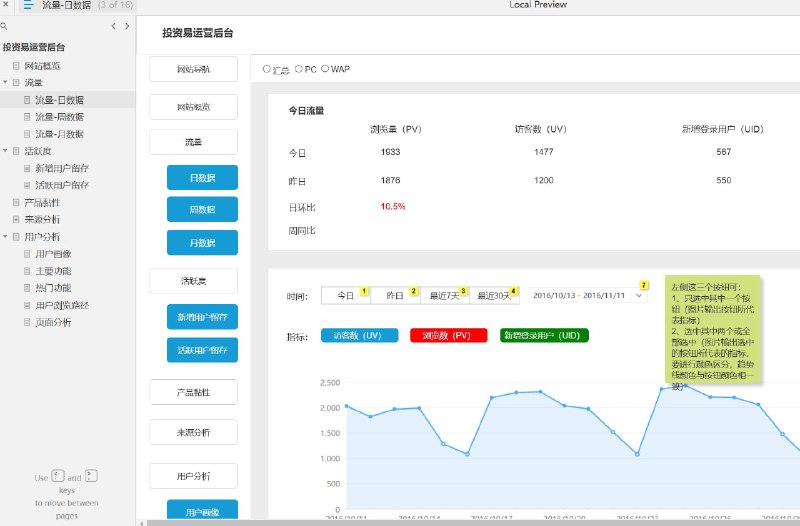800x526 pixels.
Task: Open 活跃用户留存 in the sitemap tree
Action: pyautogui.click(x=62, y=185)
